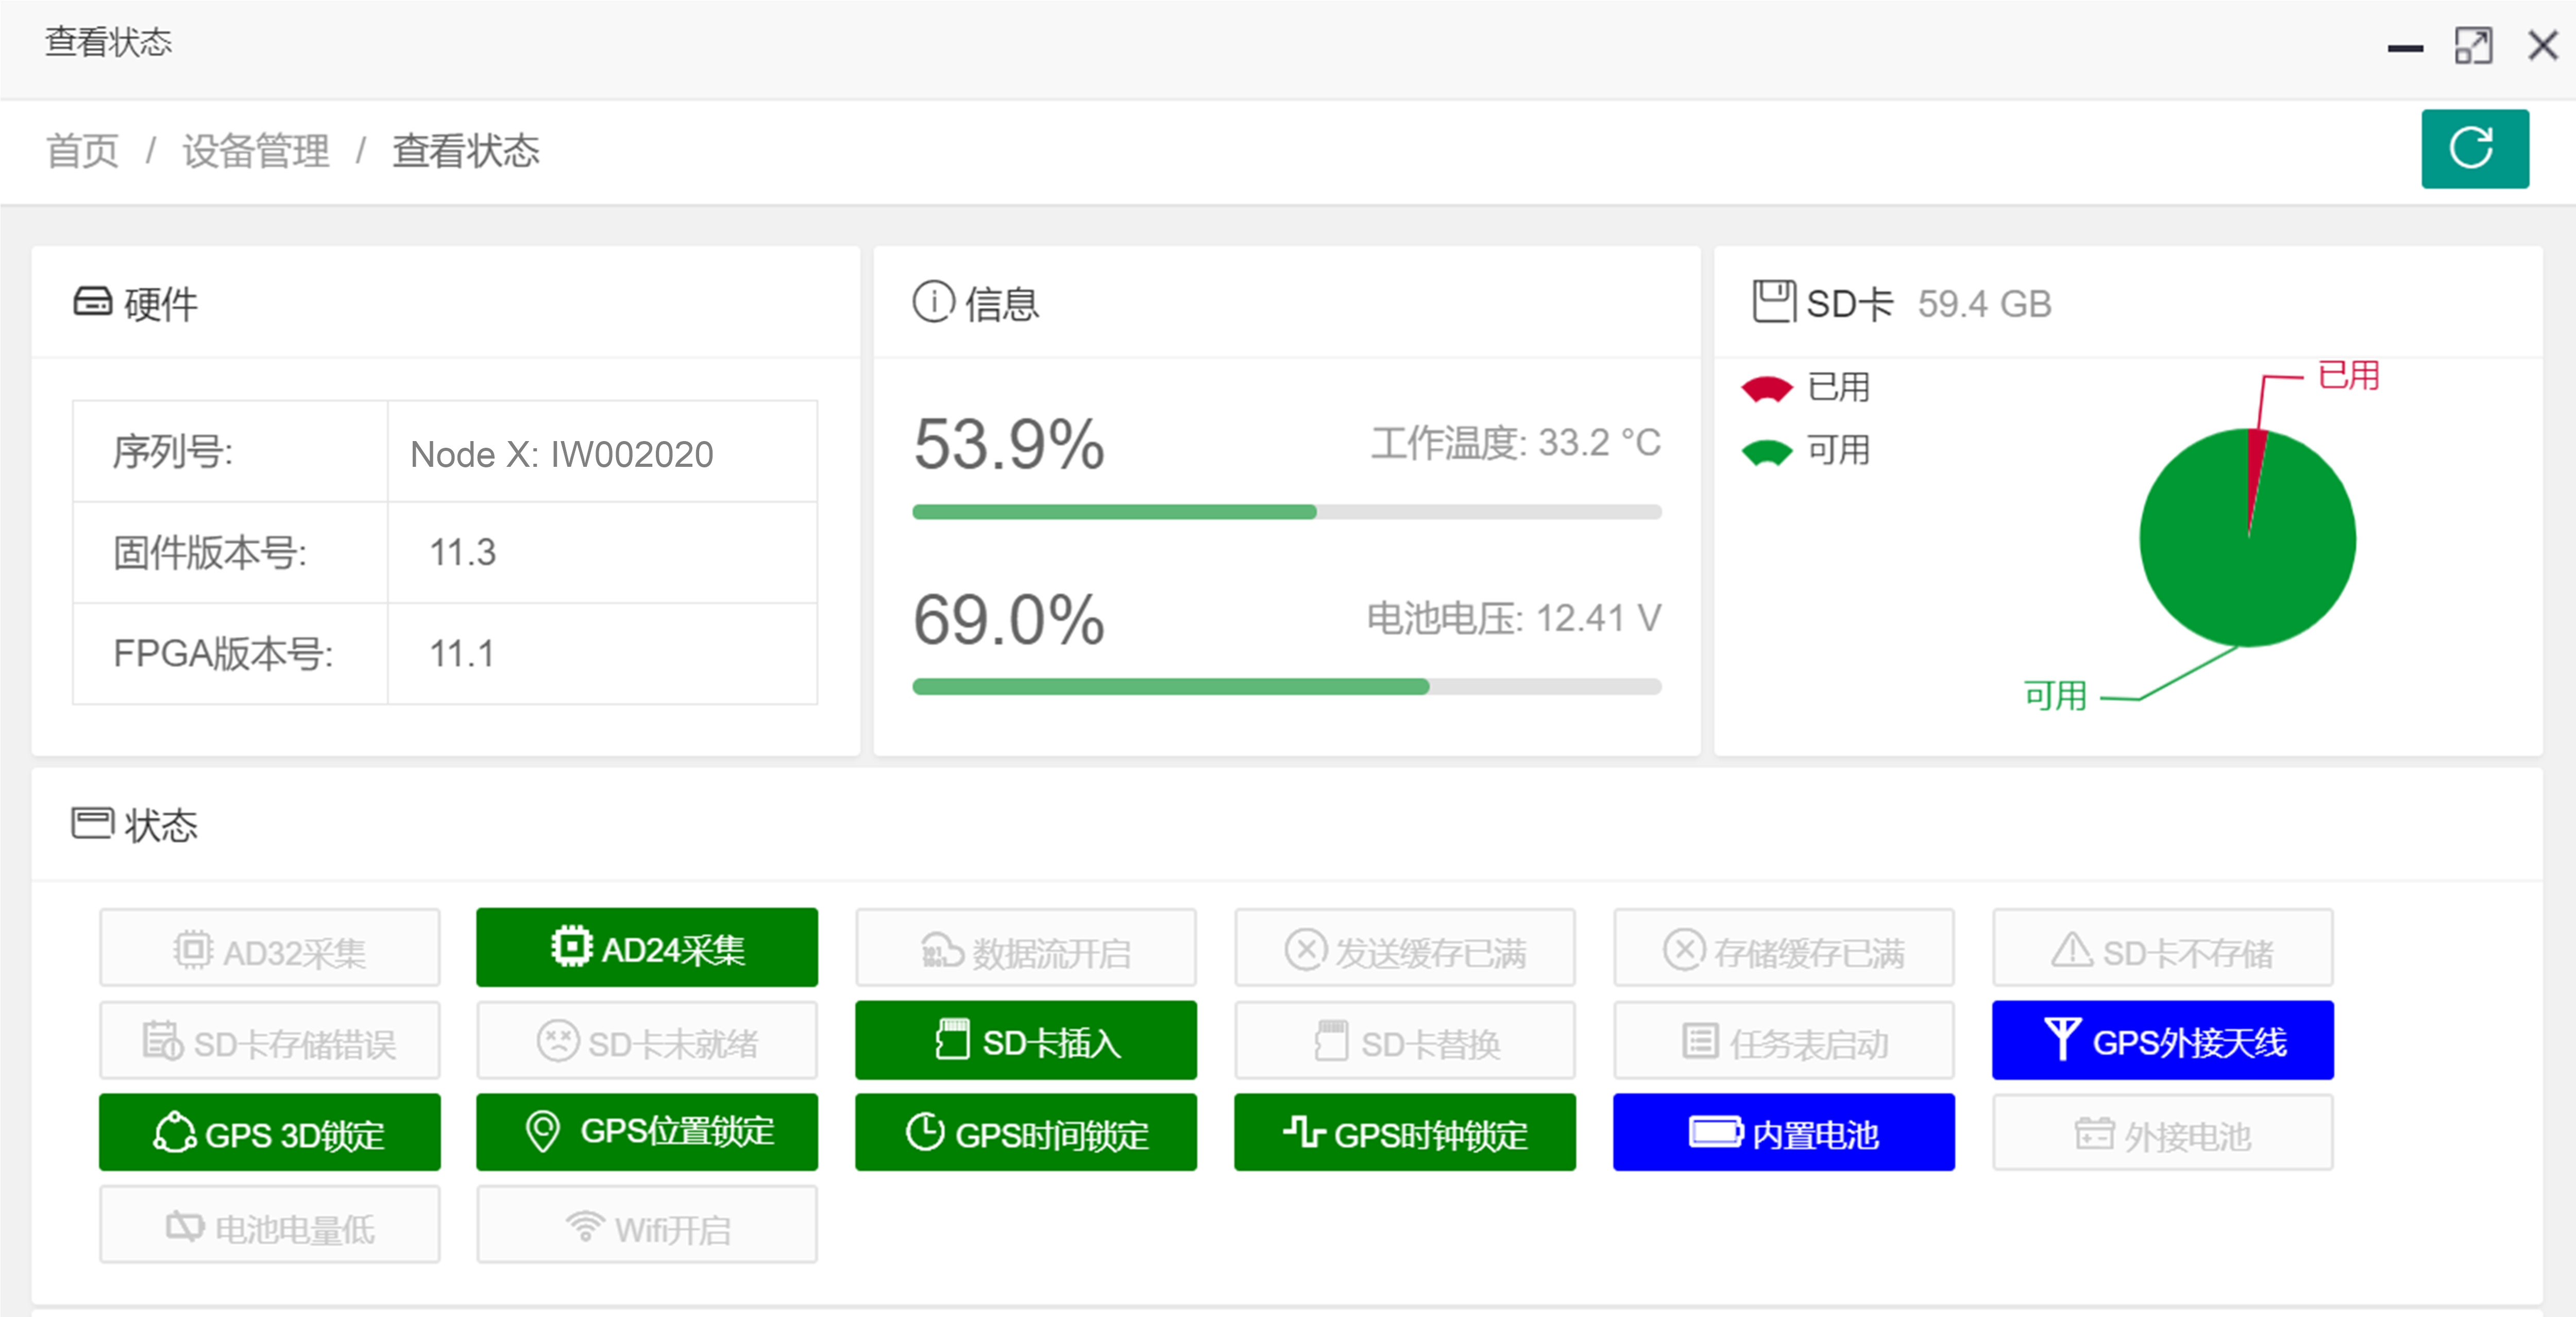
Task: Click the hardware panel drive icon
Action: point(93,301)
